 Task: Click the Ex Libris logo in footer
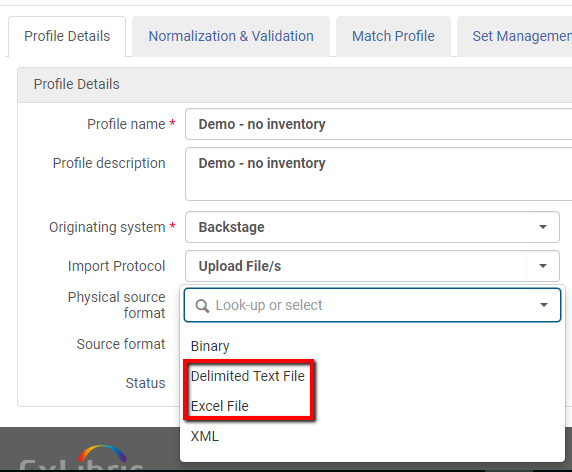click(x=82, y=458)
